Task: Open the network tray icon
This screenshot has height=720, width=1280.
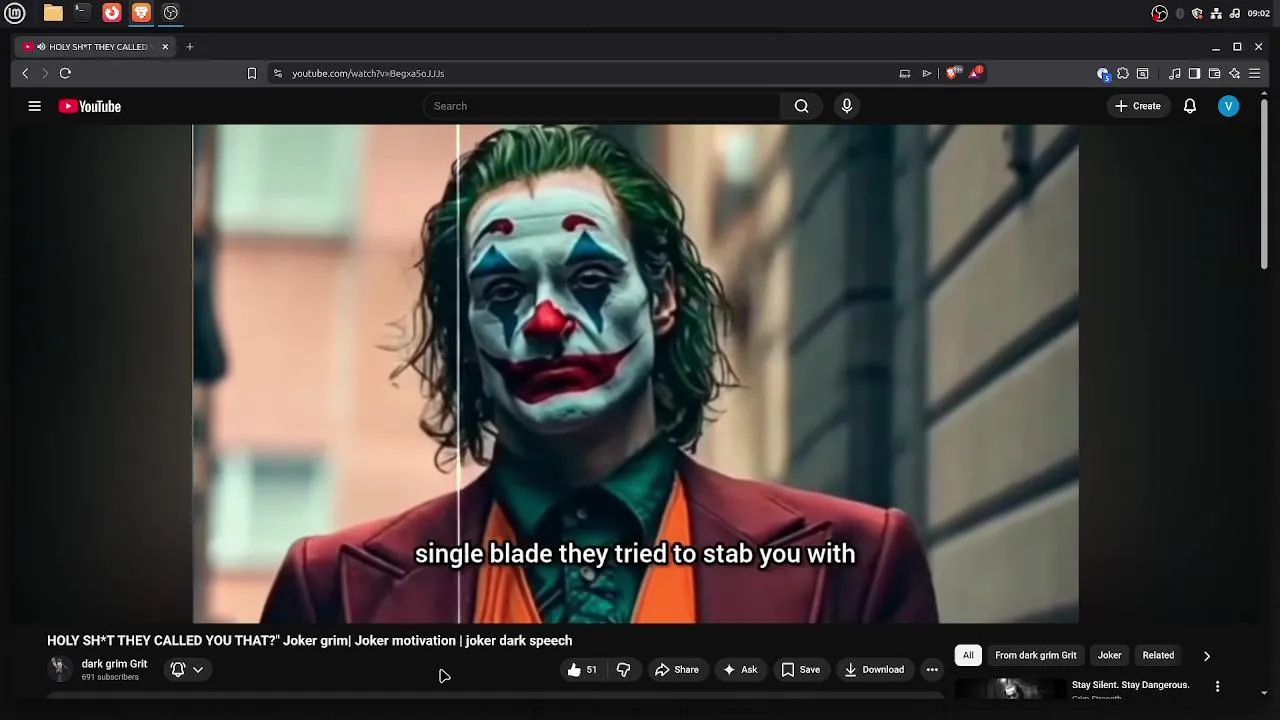Action: click(x=1216, y=13)
